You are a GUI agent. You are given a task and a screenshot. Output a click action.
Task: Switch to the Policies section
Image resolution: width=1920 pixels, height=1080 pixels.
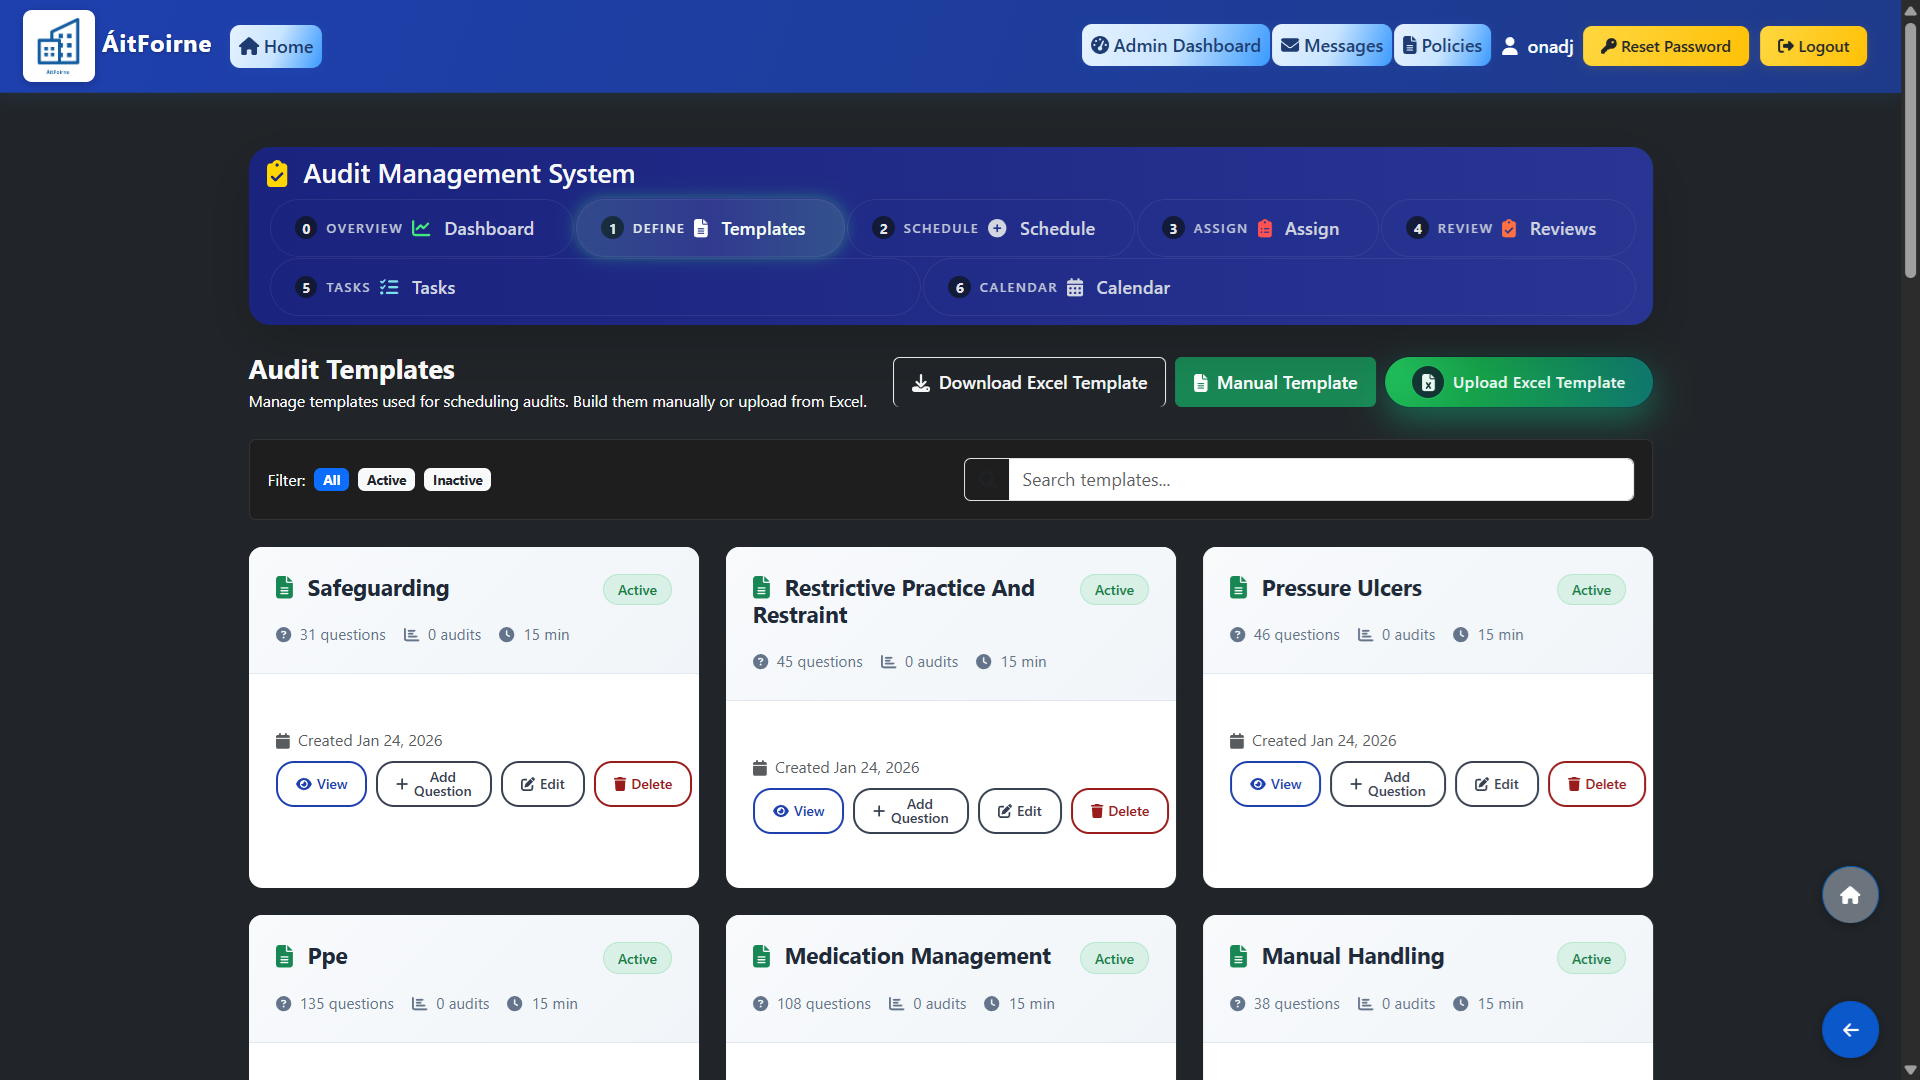pos(1442,45)
